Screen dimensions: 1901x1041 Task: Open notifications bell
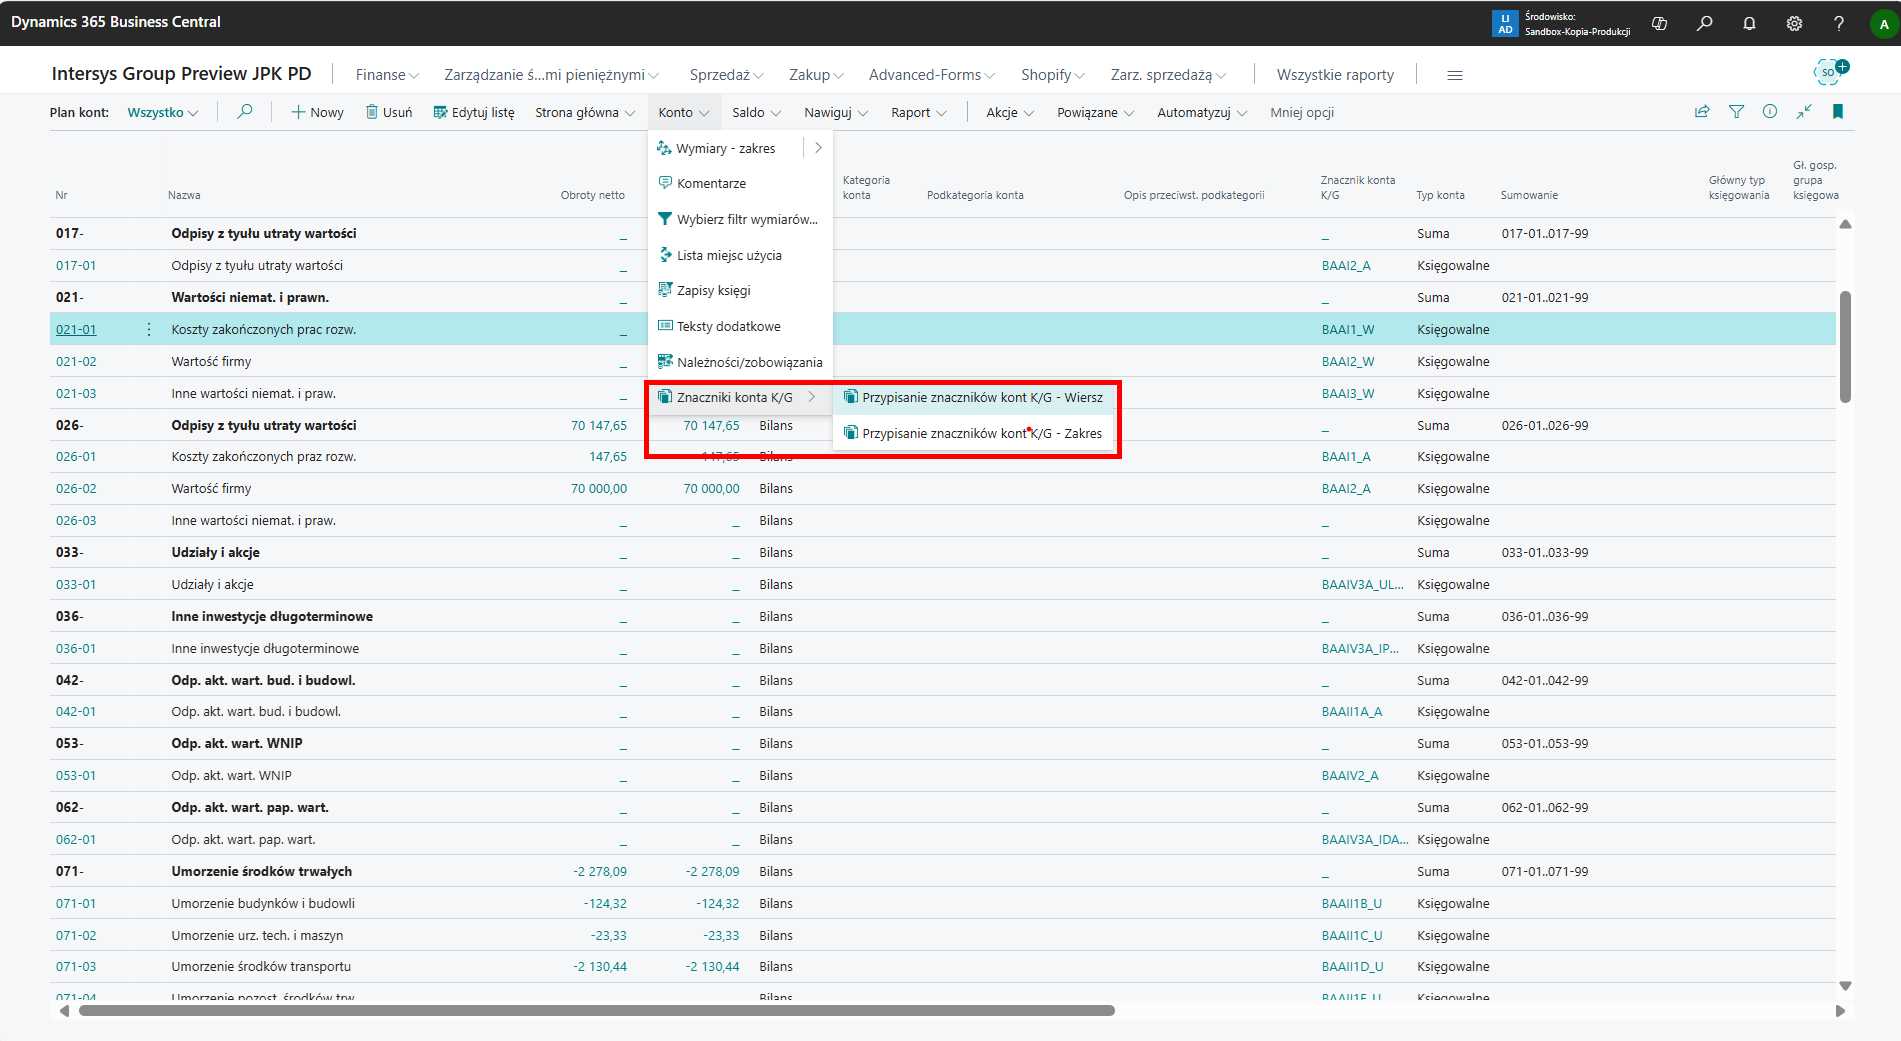pyautogui.click(x=1749, y=23)
